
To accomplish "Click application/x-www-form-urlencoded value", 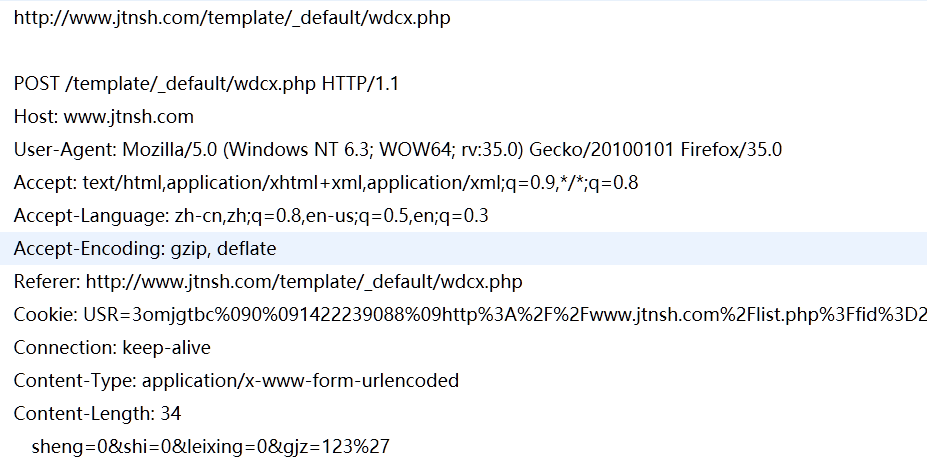I will point(300,381).
